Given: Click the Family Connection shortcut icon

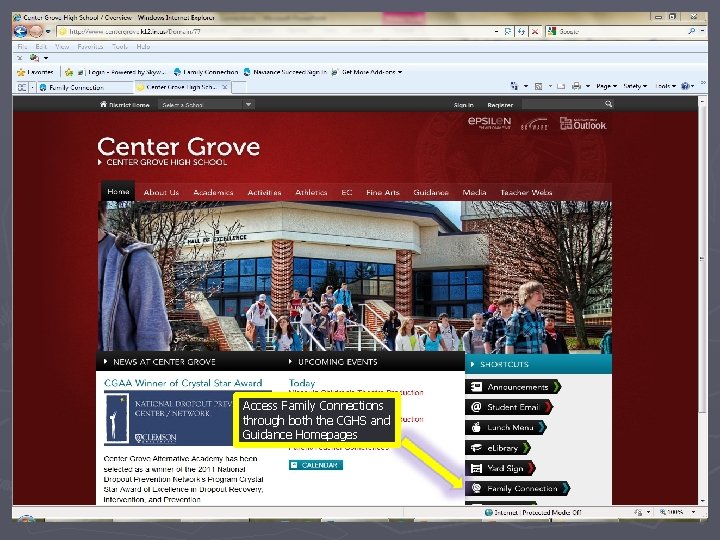Looking at the screenshot, I should tap(476, 488).
